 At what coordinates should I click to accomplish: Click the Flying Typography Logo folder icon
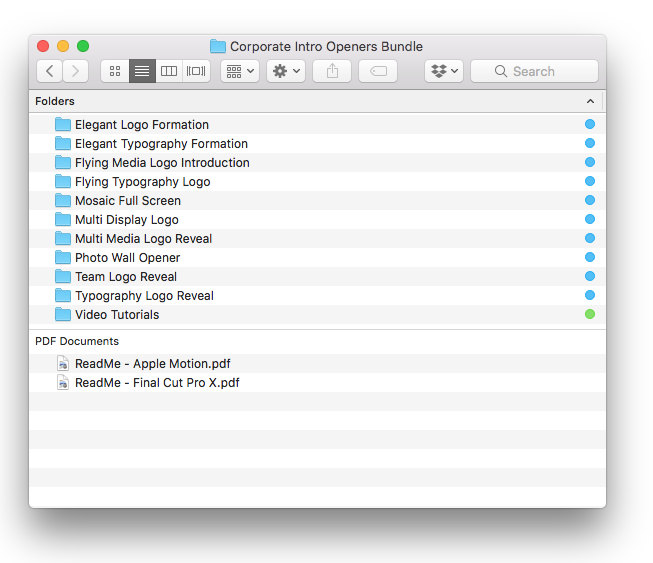point(63,181)
